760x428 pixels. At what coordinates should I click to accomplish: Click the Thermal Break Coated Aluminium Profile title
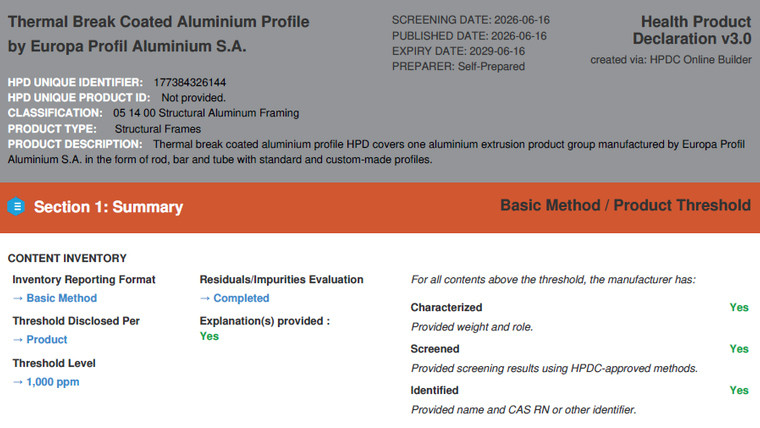(158, 22)
